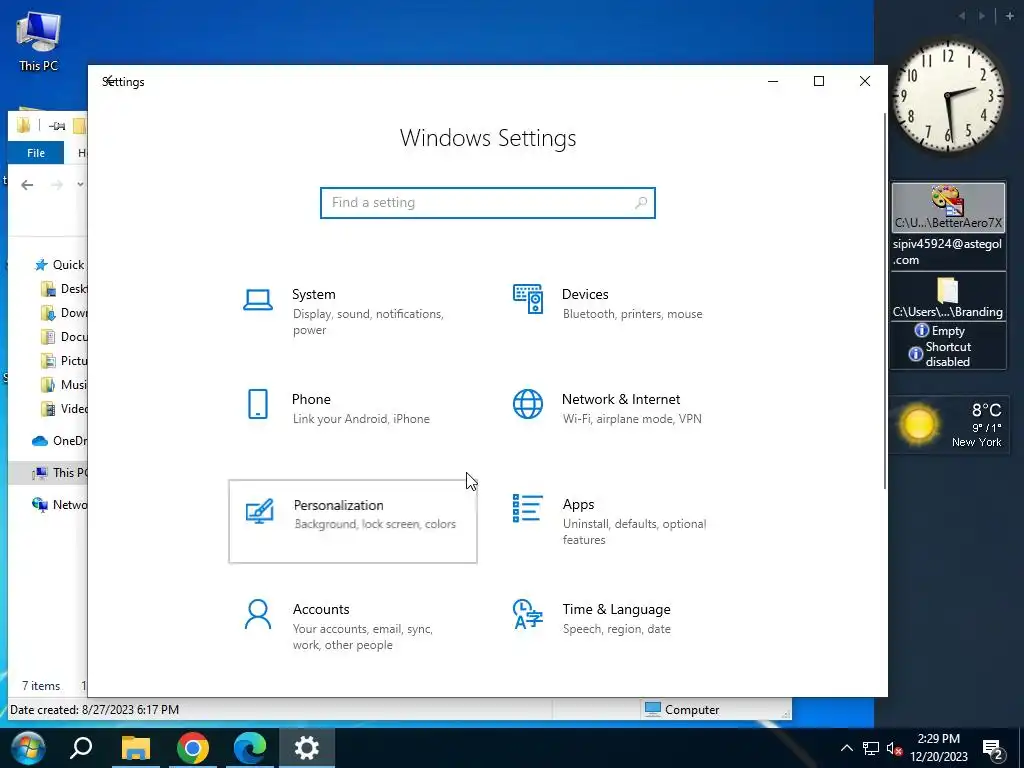This screenshot has width=1024, height=768.
Task: Select Videos folder in Explorer sidebar
Action: [x=63, y=409]
